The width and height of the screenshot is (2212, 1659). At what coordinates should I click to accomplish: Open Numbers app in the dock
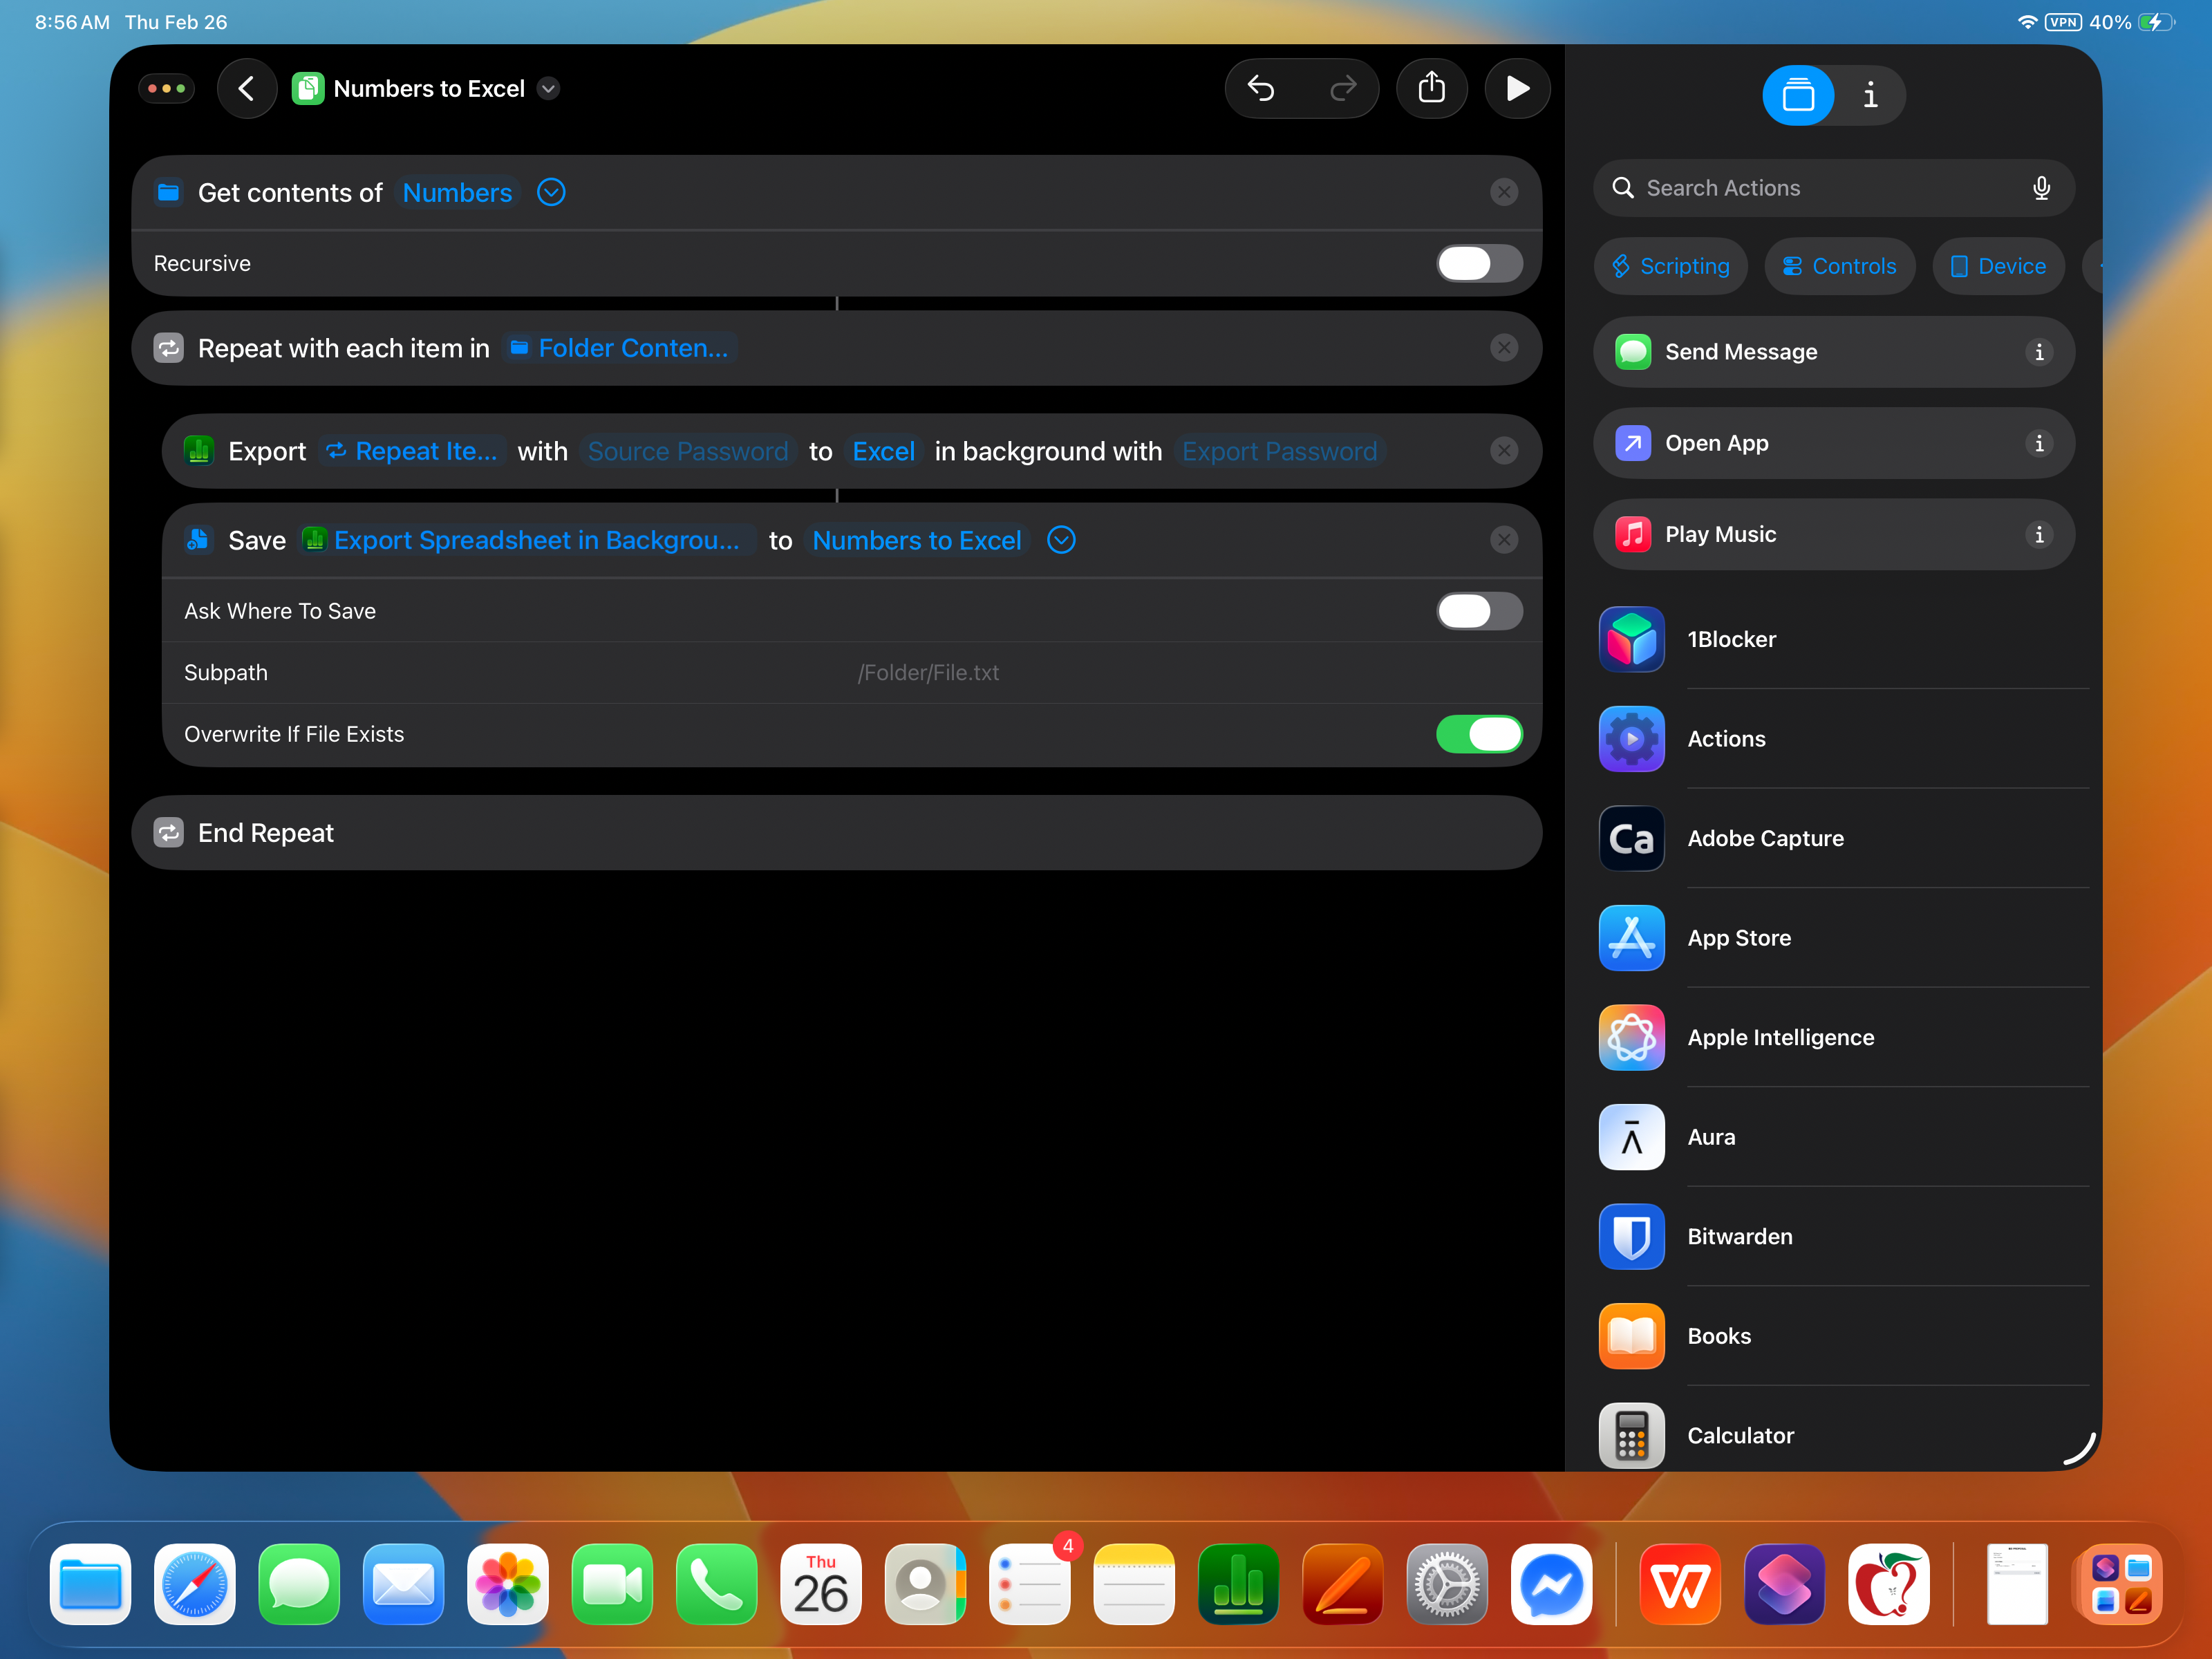(1238, 1585)
